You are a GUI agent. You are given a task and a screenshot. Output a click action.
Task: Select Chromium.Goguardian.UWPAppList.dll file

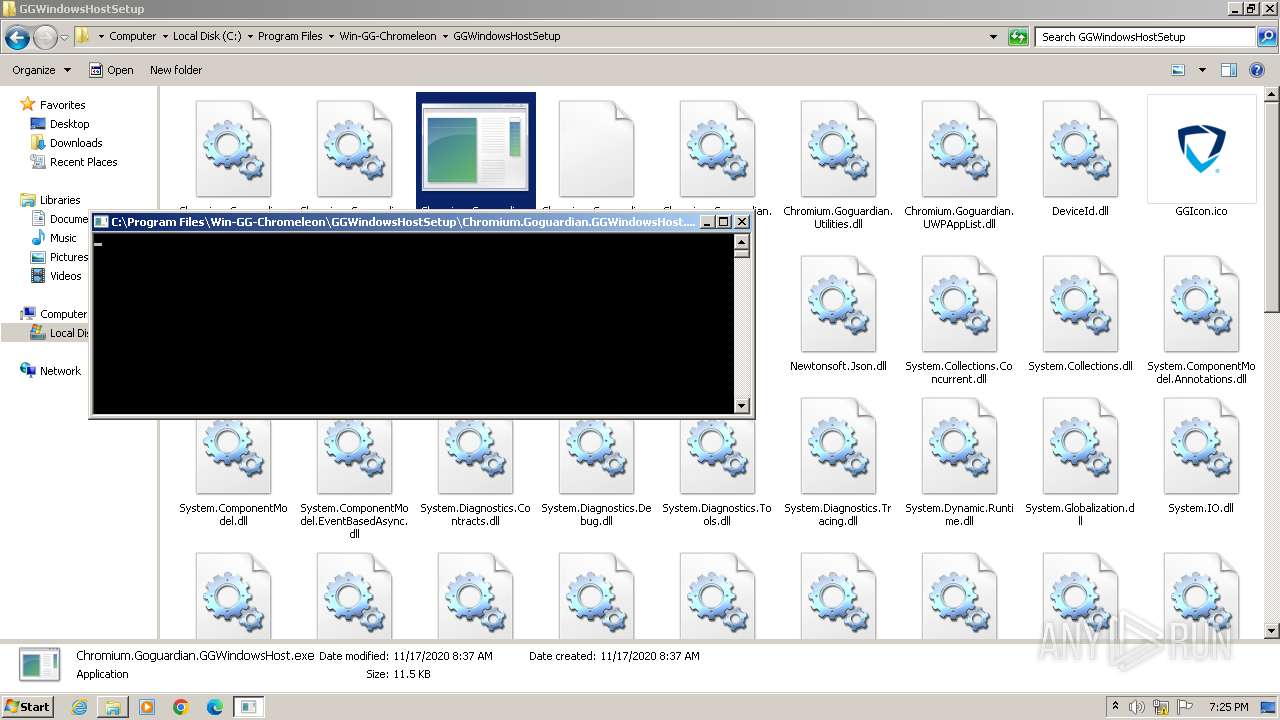pos(959,165)
